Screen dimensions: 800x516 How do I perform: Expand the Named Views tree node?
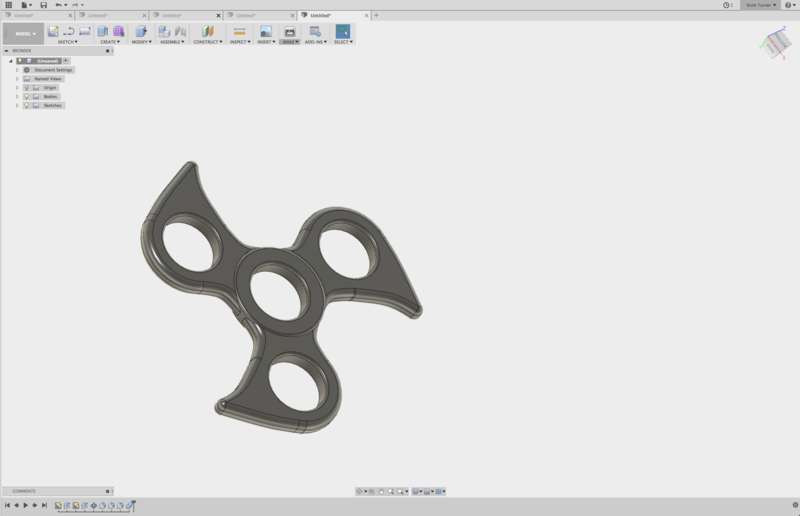point(17,79)
